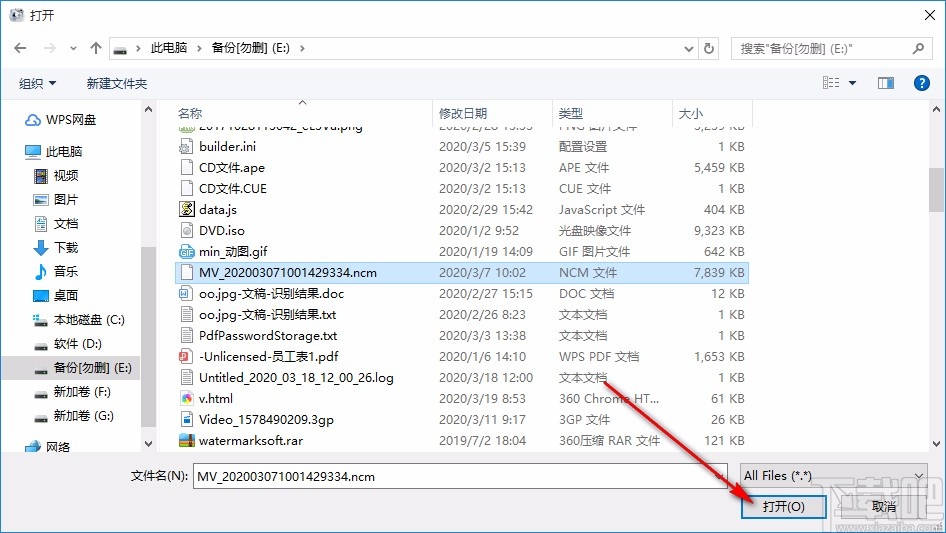Open the 下载 folder
946x533 pixels.
point(56,247)
